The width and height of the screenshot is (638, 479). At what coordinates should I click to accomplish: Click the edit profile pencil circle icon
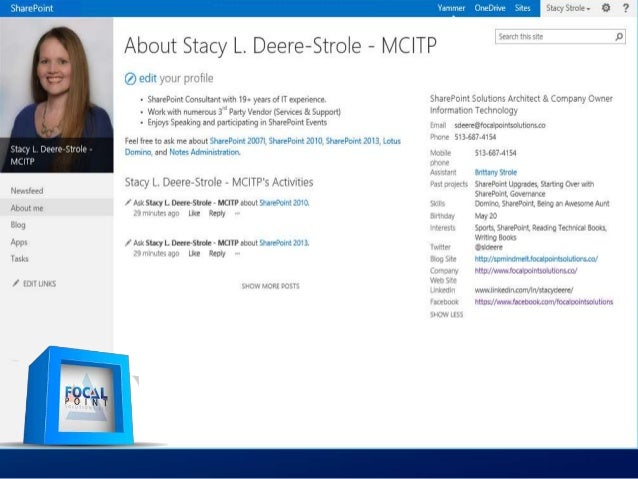click(130, 79)
